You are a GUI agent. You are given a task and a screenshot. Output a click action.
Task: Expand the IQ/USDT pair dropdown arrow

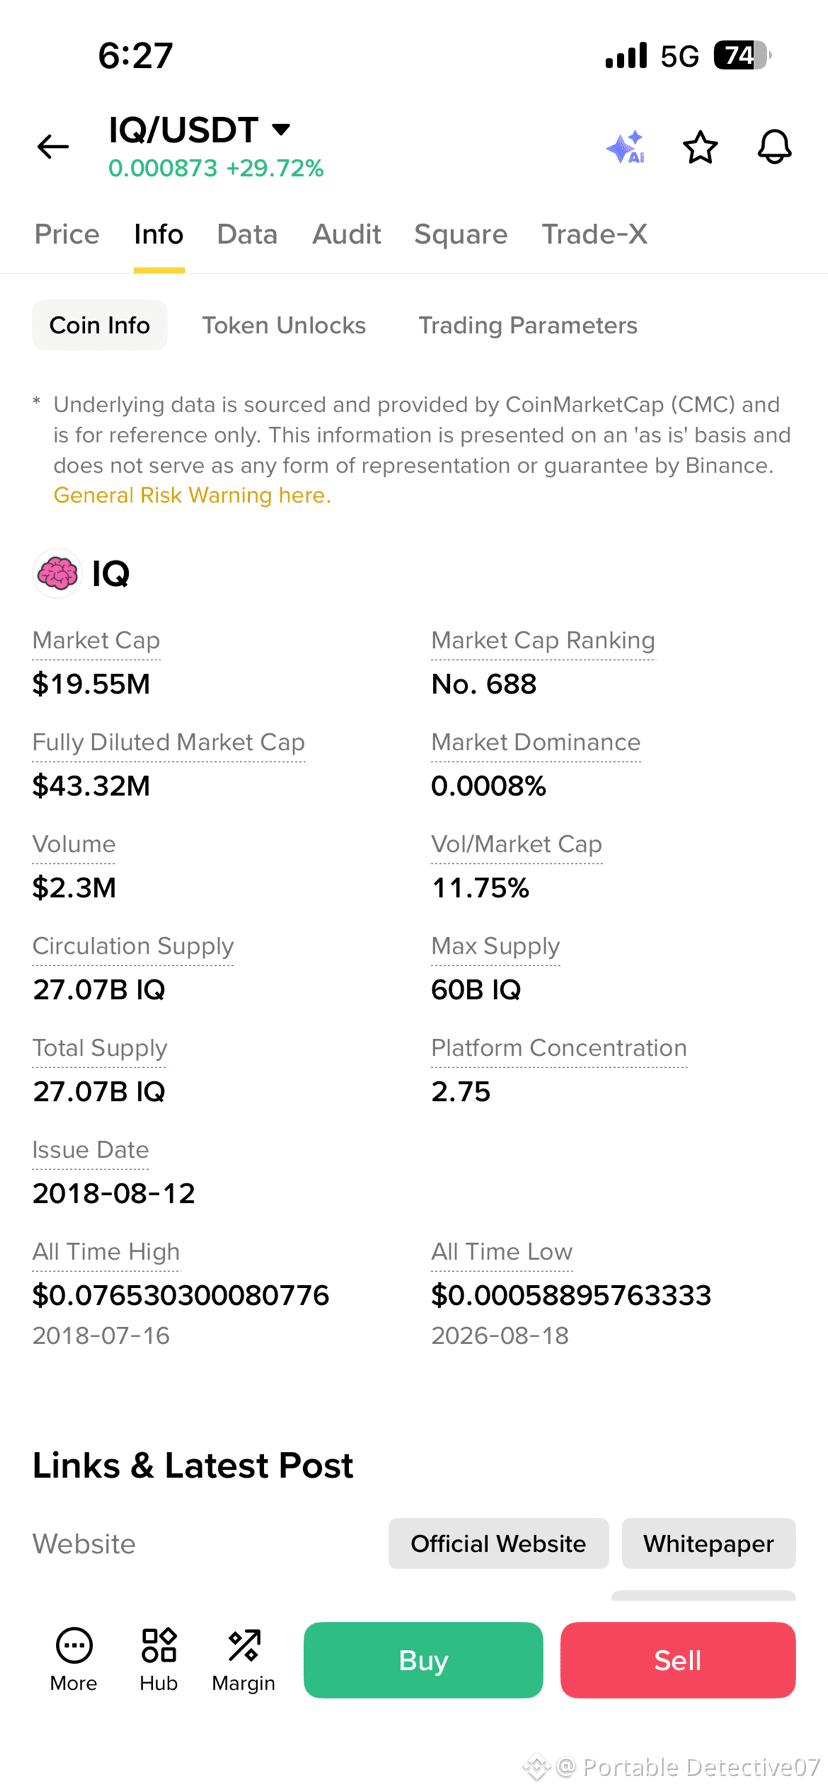(x=281, y=129)
